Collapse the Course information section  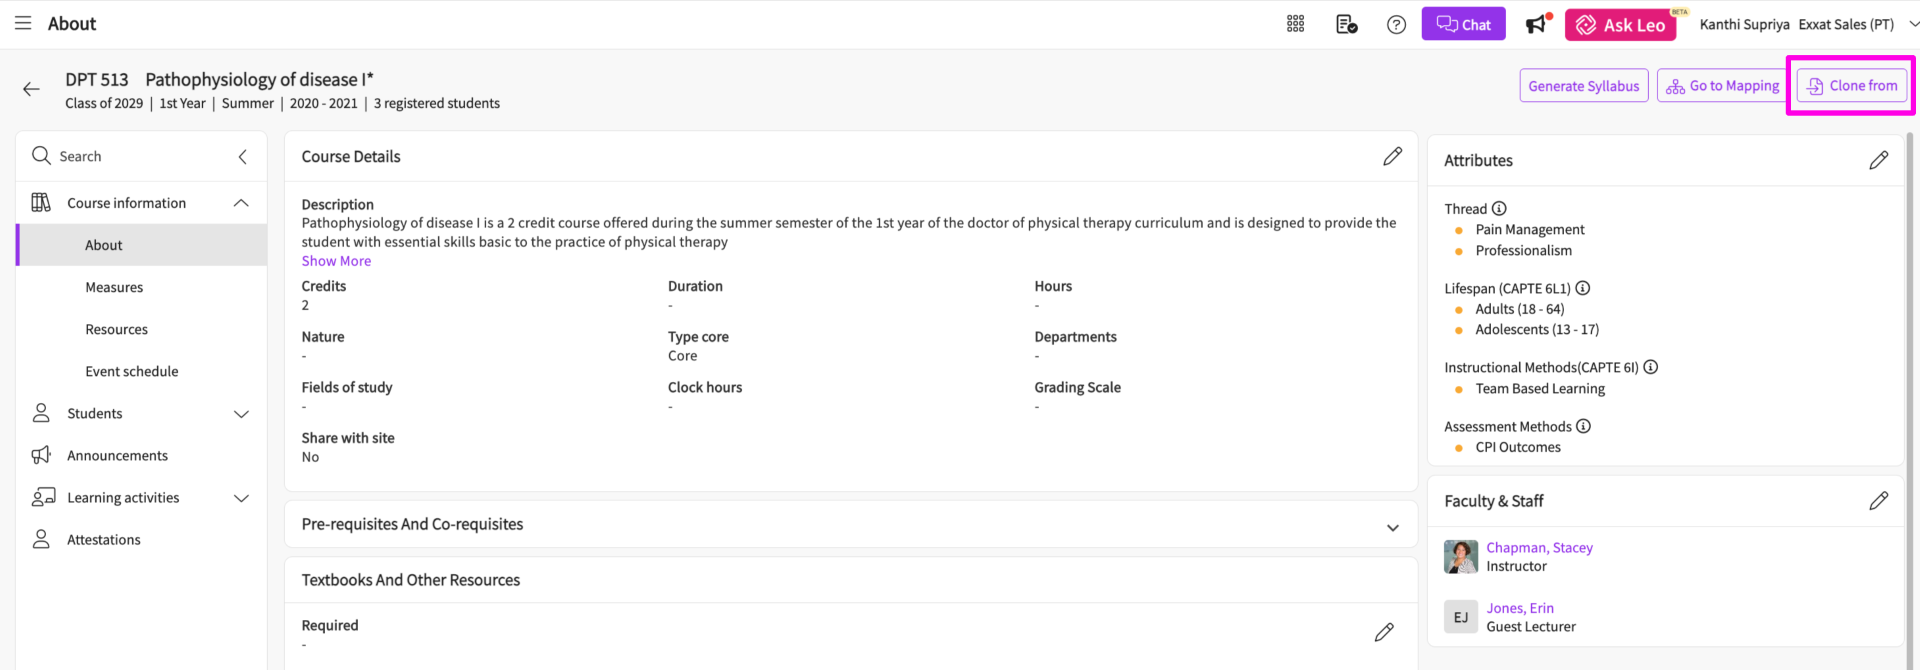pyautogui.click(x=241, y=203)
